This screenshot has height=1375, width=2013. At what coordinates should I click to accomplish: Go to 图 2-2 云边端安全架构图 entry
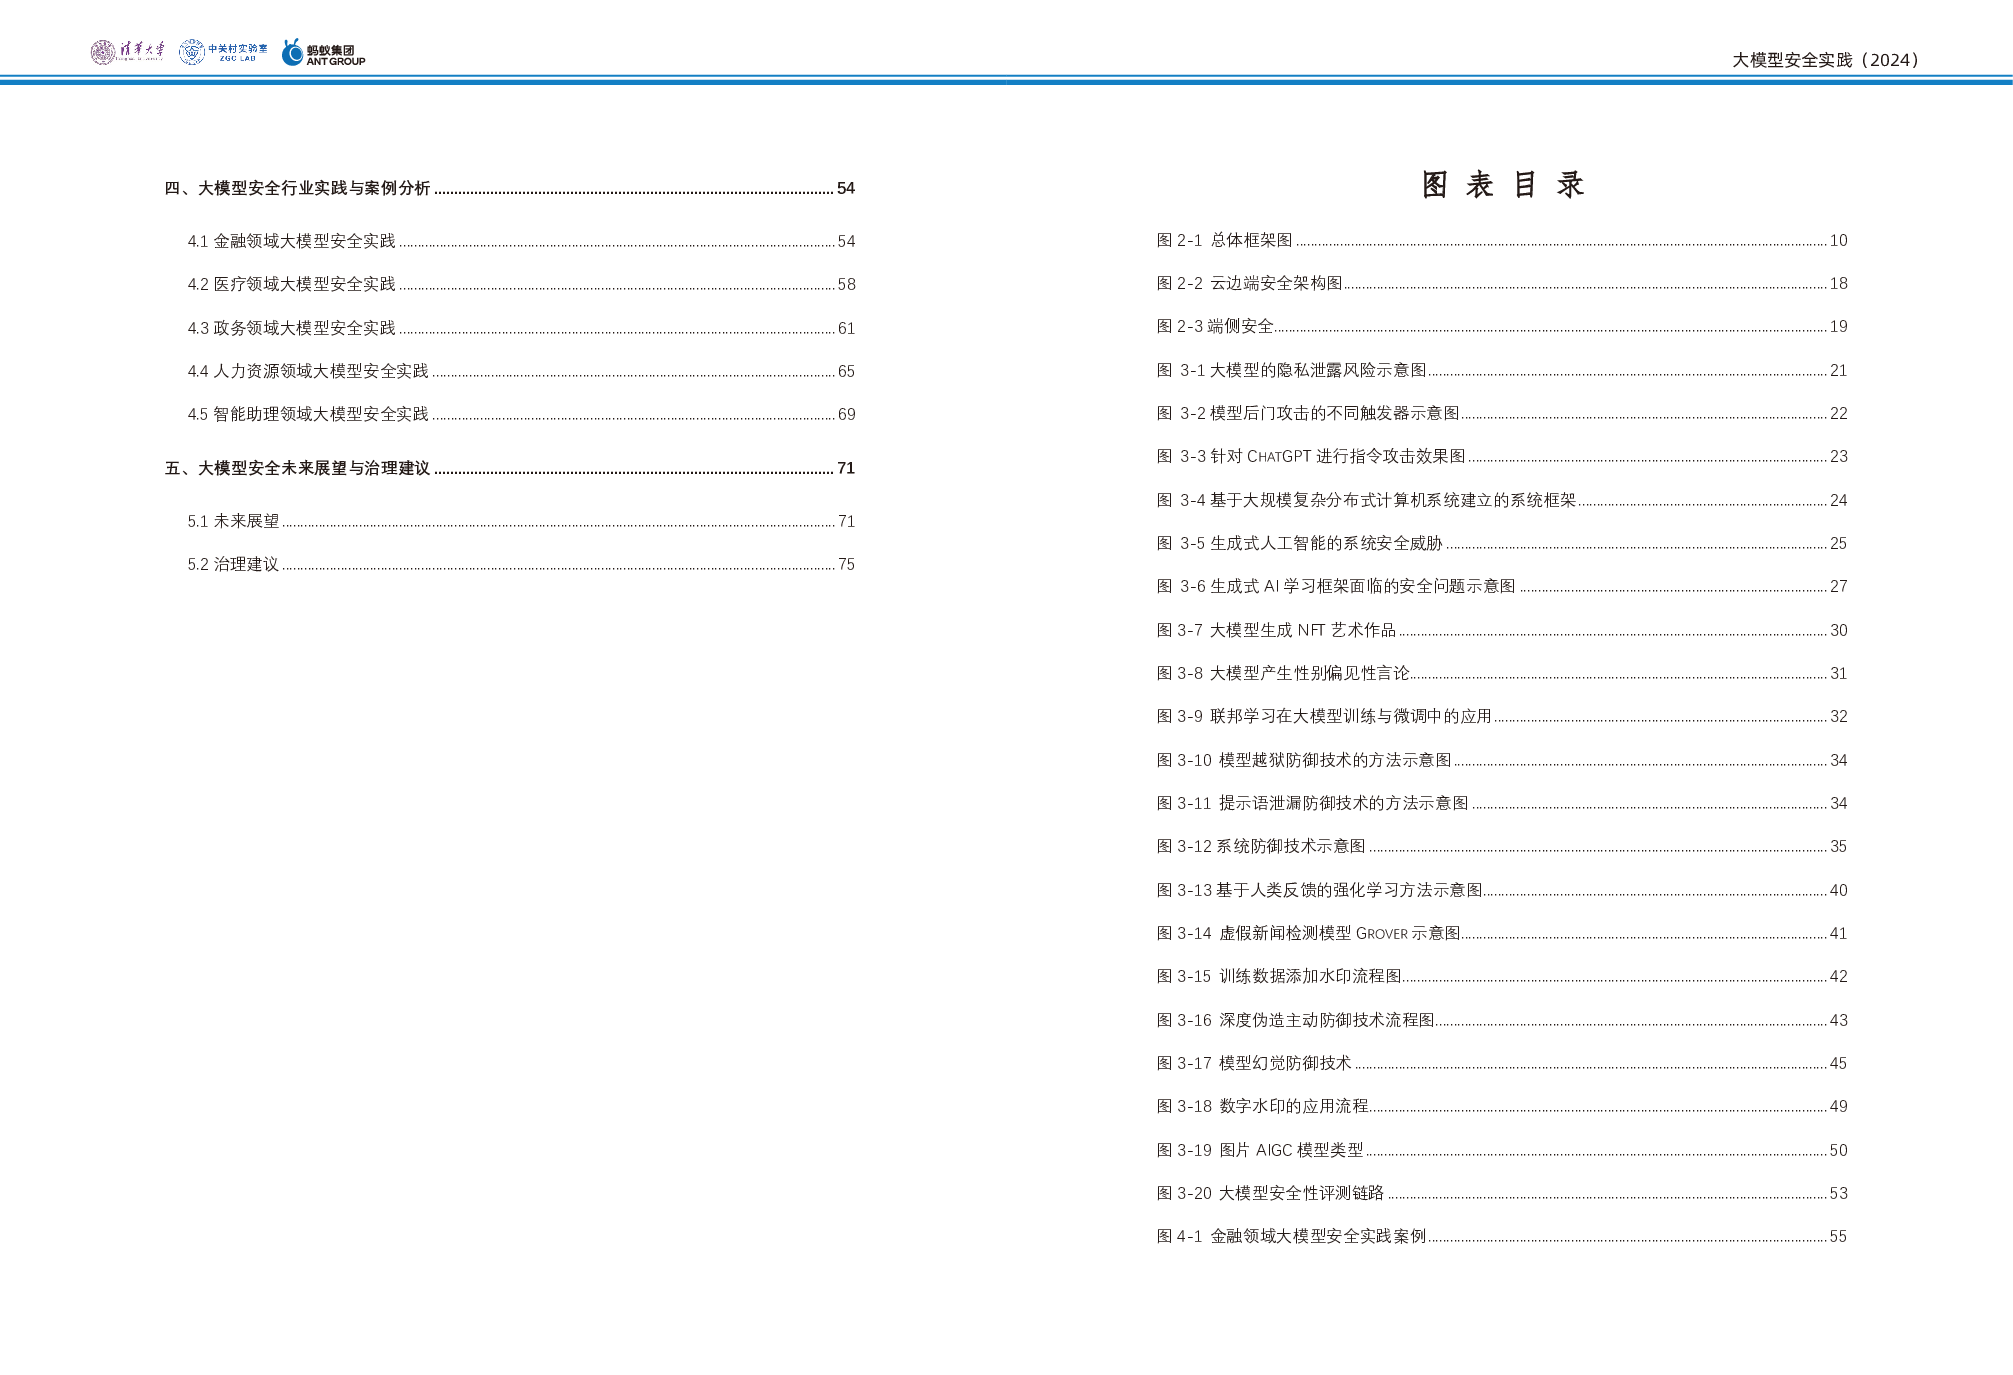point(1249,283)
